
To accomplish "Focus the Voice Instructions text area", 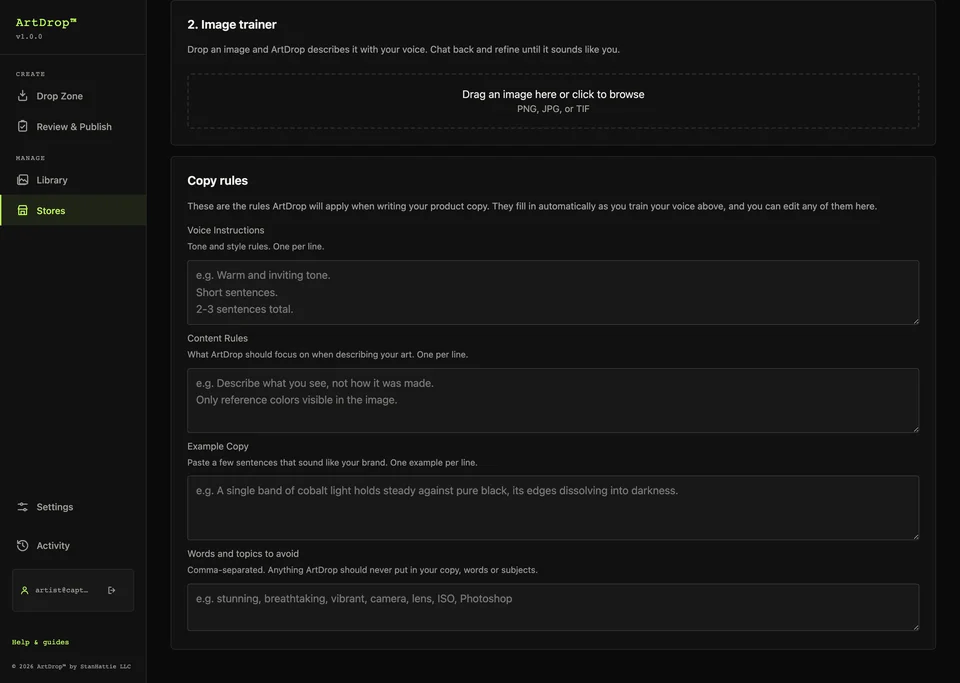I will (x=553, y=293).
